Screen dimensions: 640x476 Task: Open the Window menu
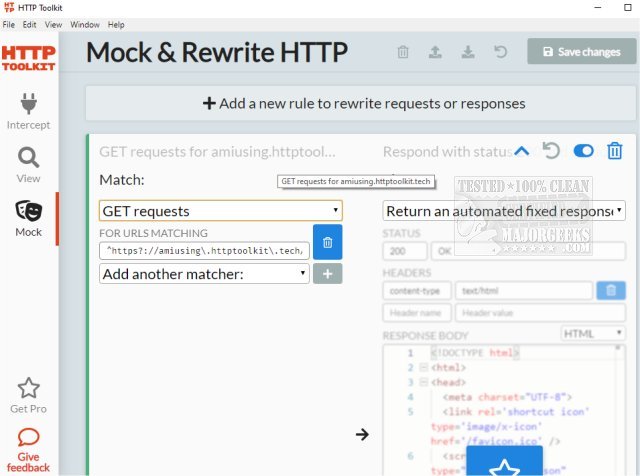[85, 24]
